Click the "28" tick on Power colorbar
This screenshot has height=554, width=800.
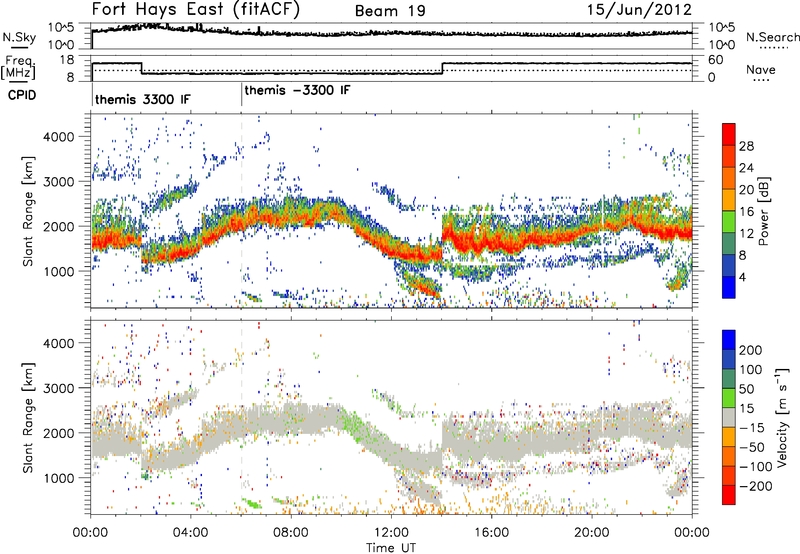coord(746,146)
